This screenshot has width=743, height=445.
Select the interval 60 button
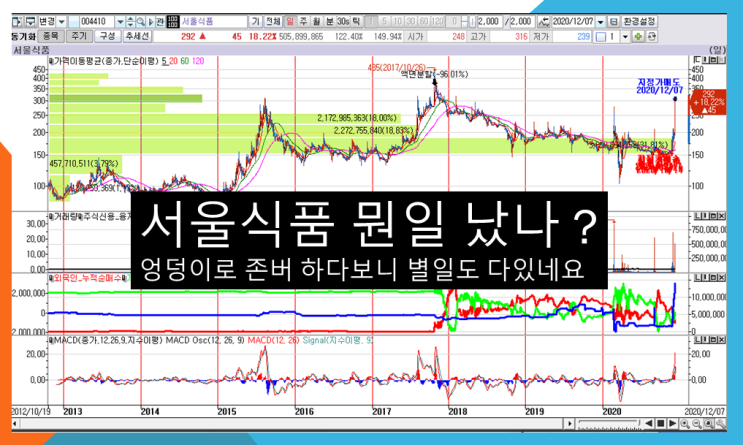424,22
